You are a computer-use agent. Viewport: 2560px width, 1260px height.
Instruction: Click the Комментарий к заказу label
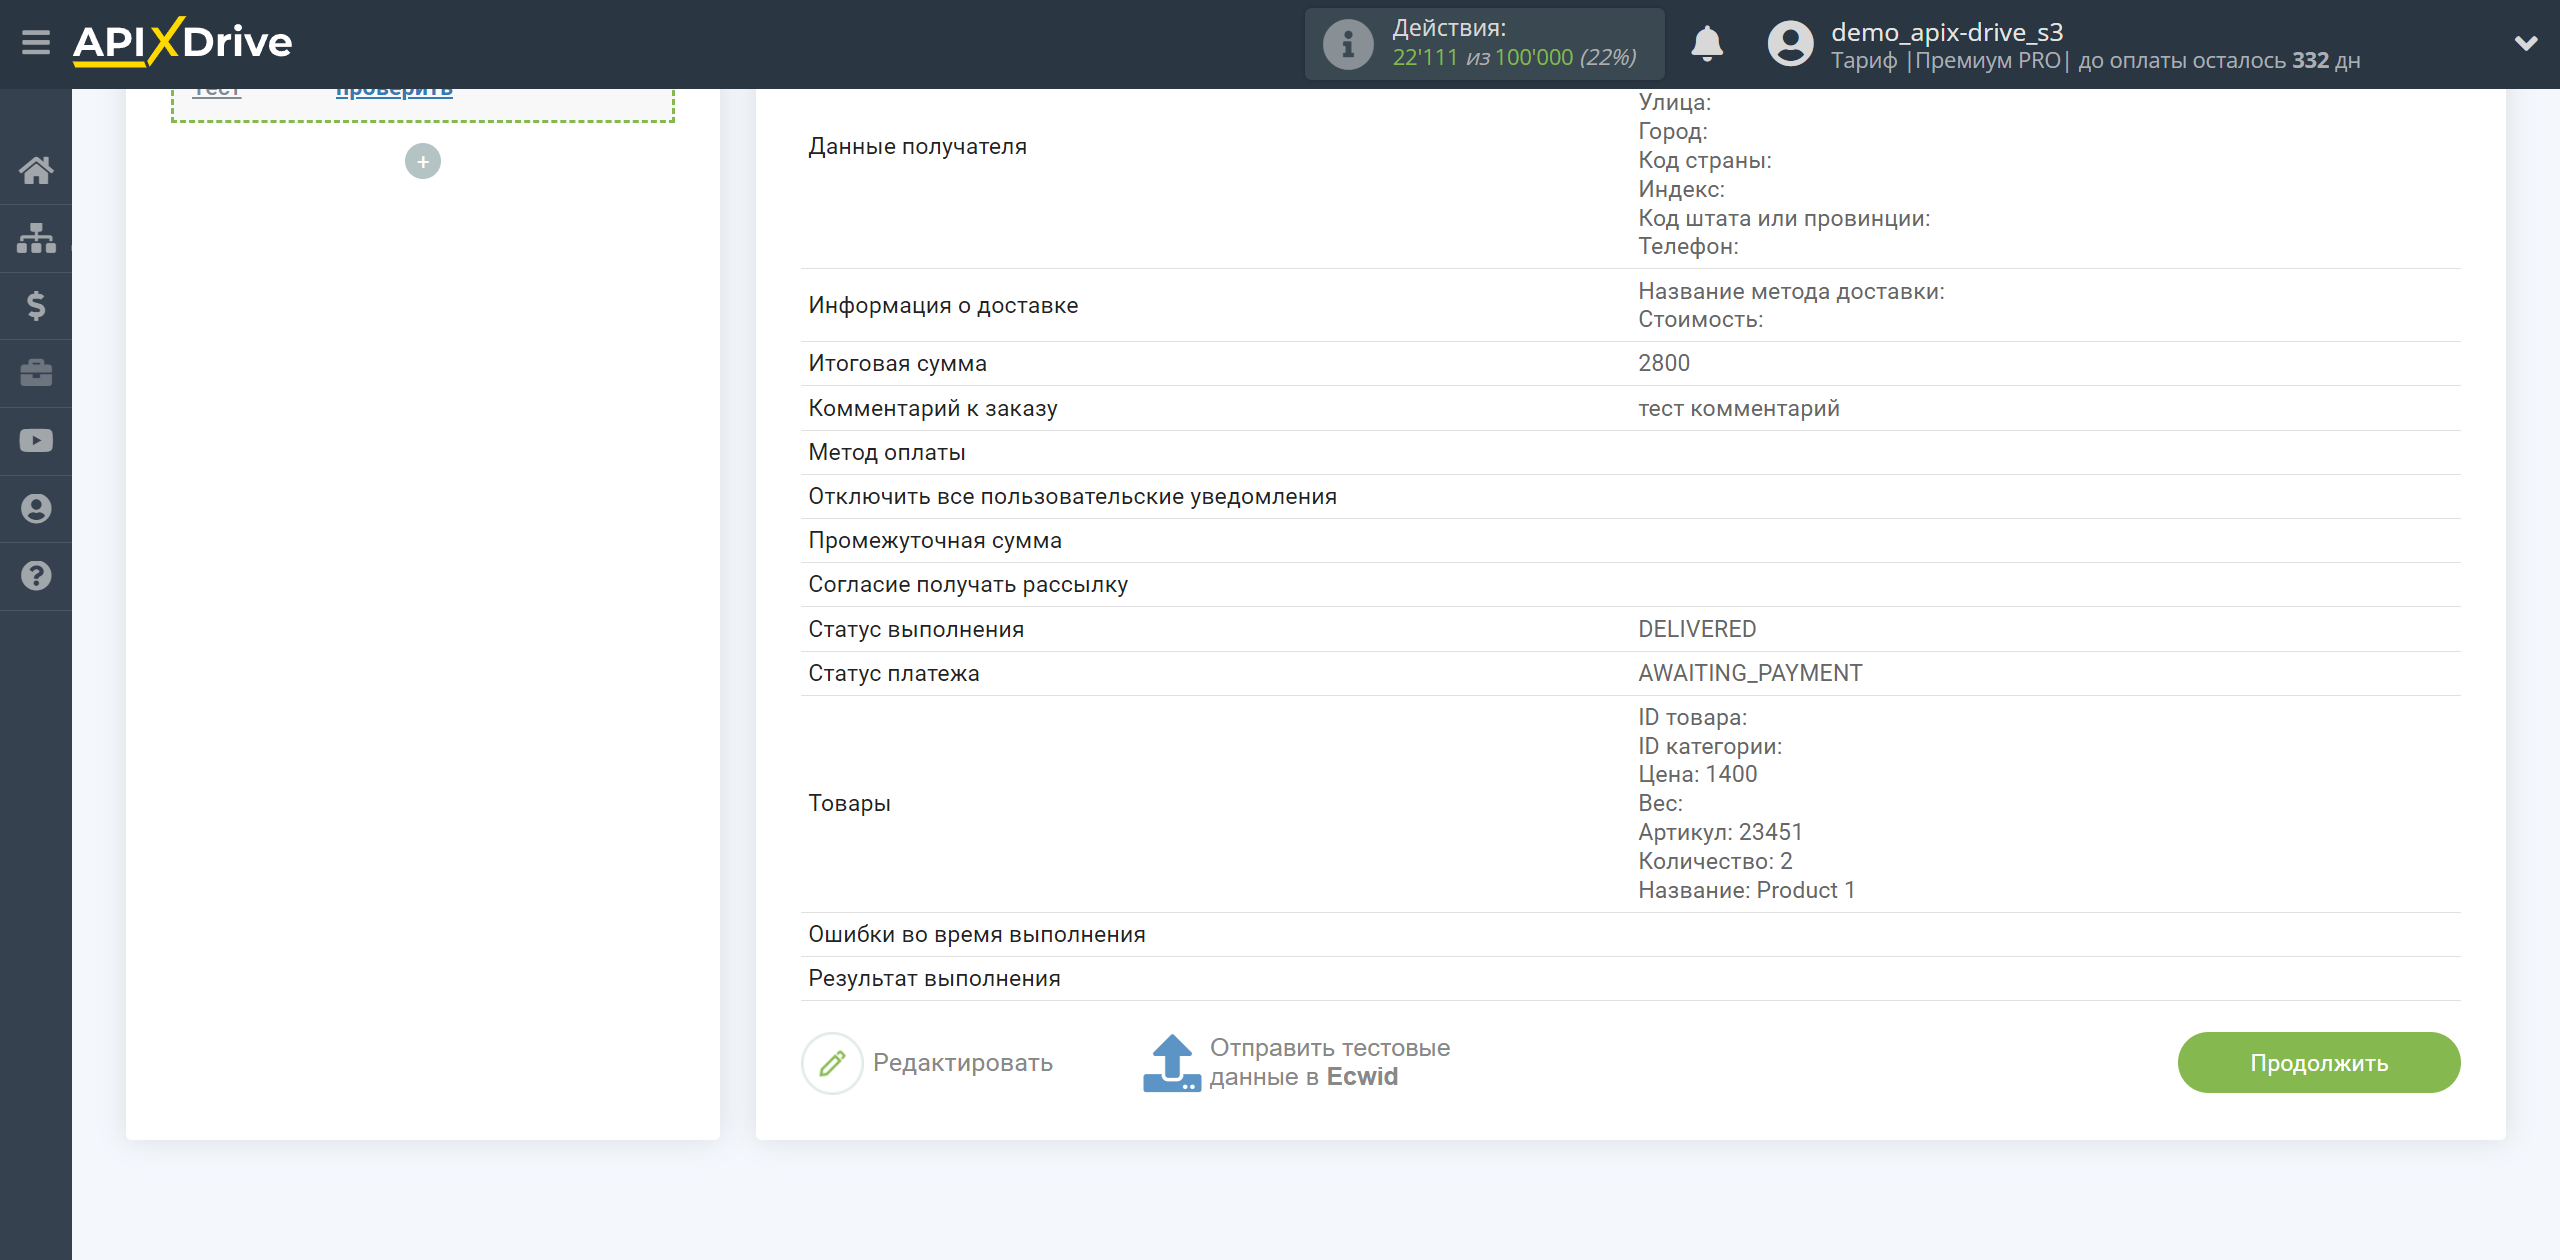point(932,408)
